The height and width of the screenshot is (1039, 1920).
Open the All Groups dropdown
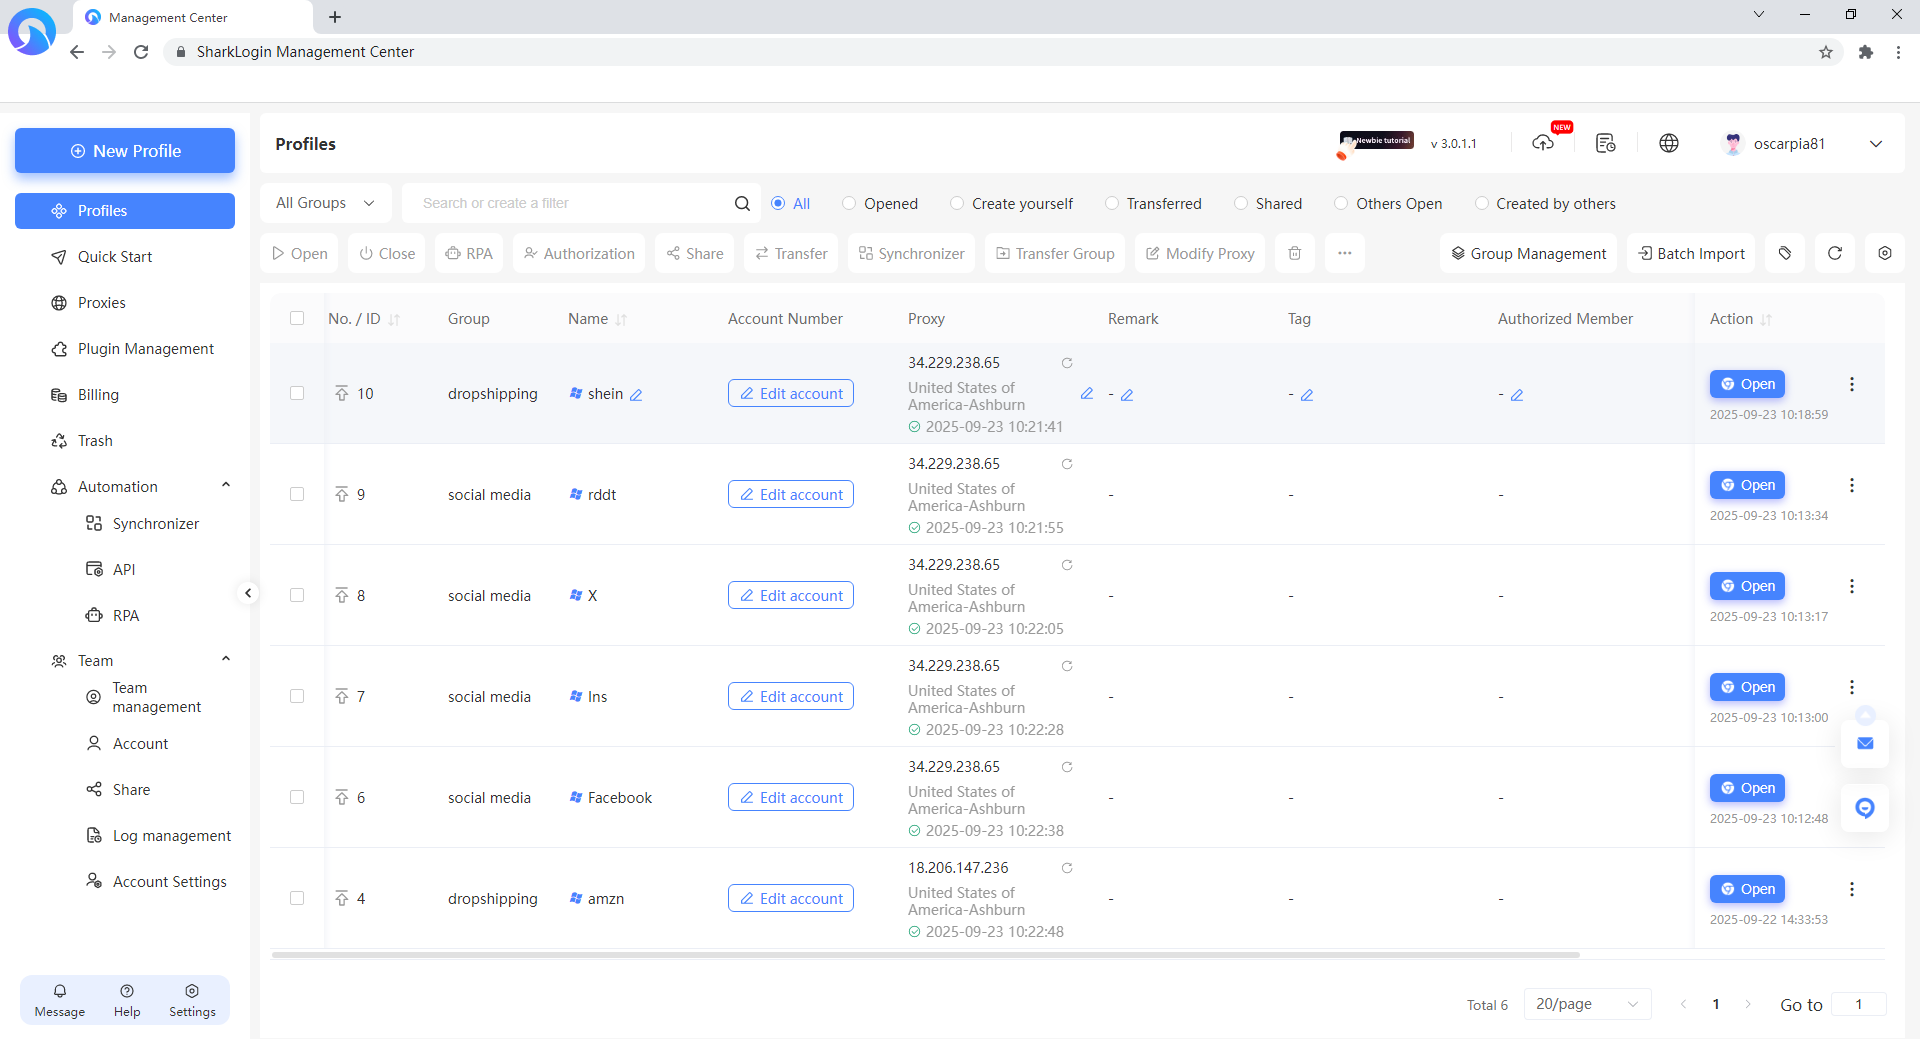click(325, 203)
